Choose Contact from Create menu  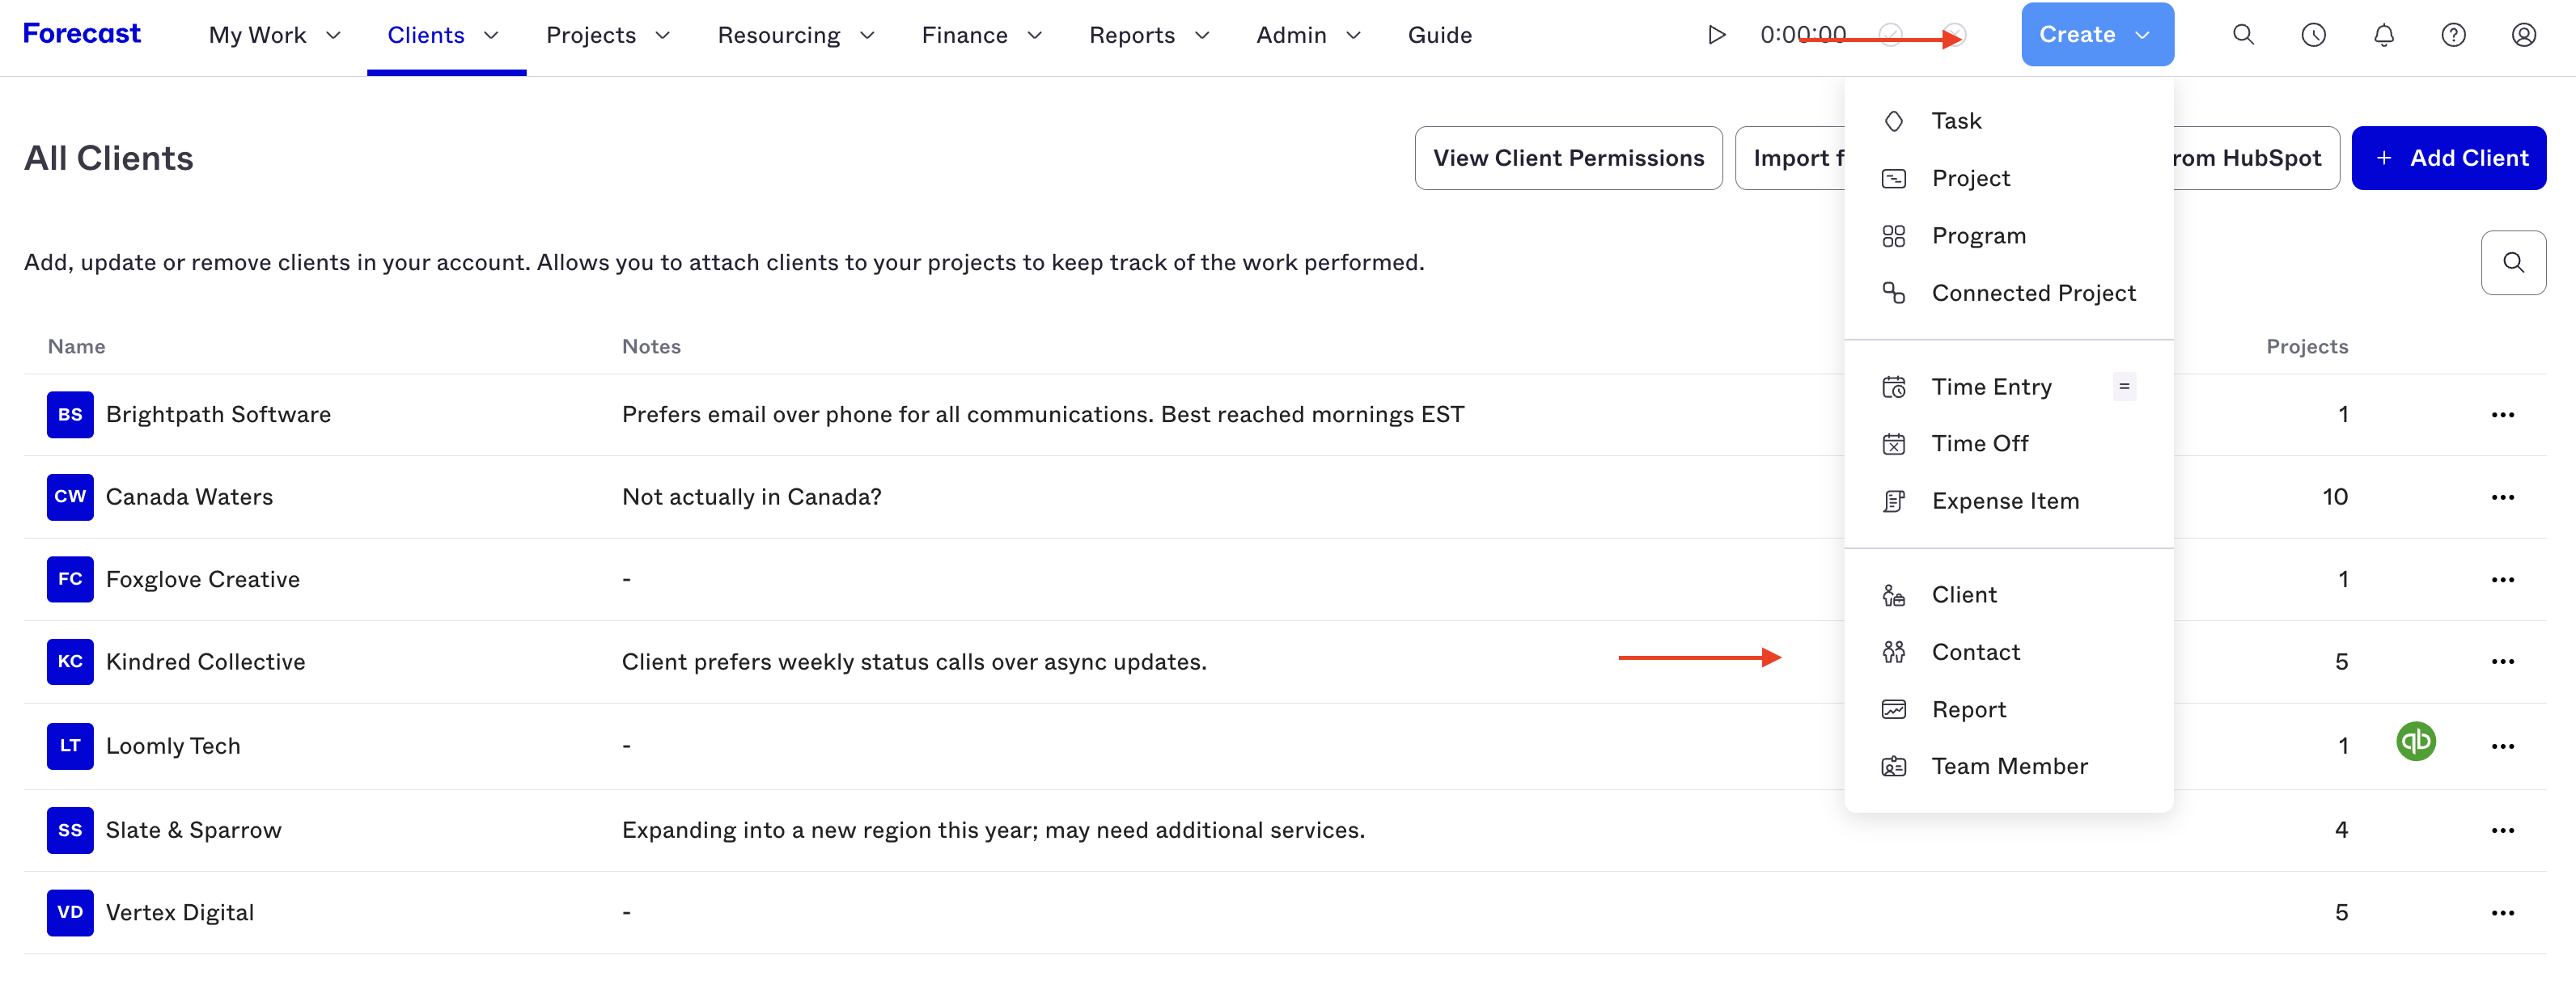(x=2008, y=652)
